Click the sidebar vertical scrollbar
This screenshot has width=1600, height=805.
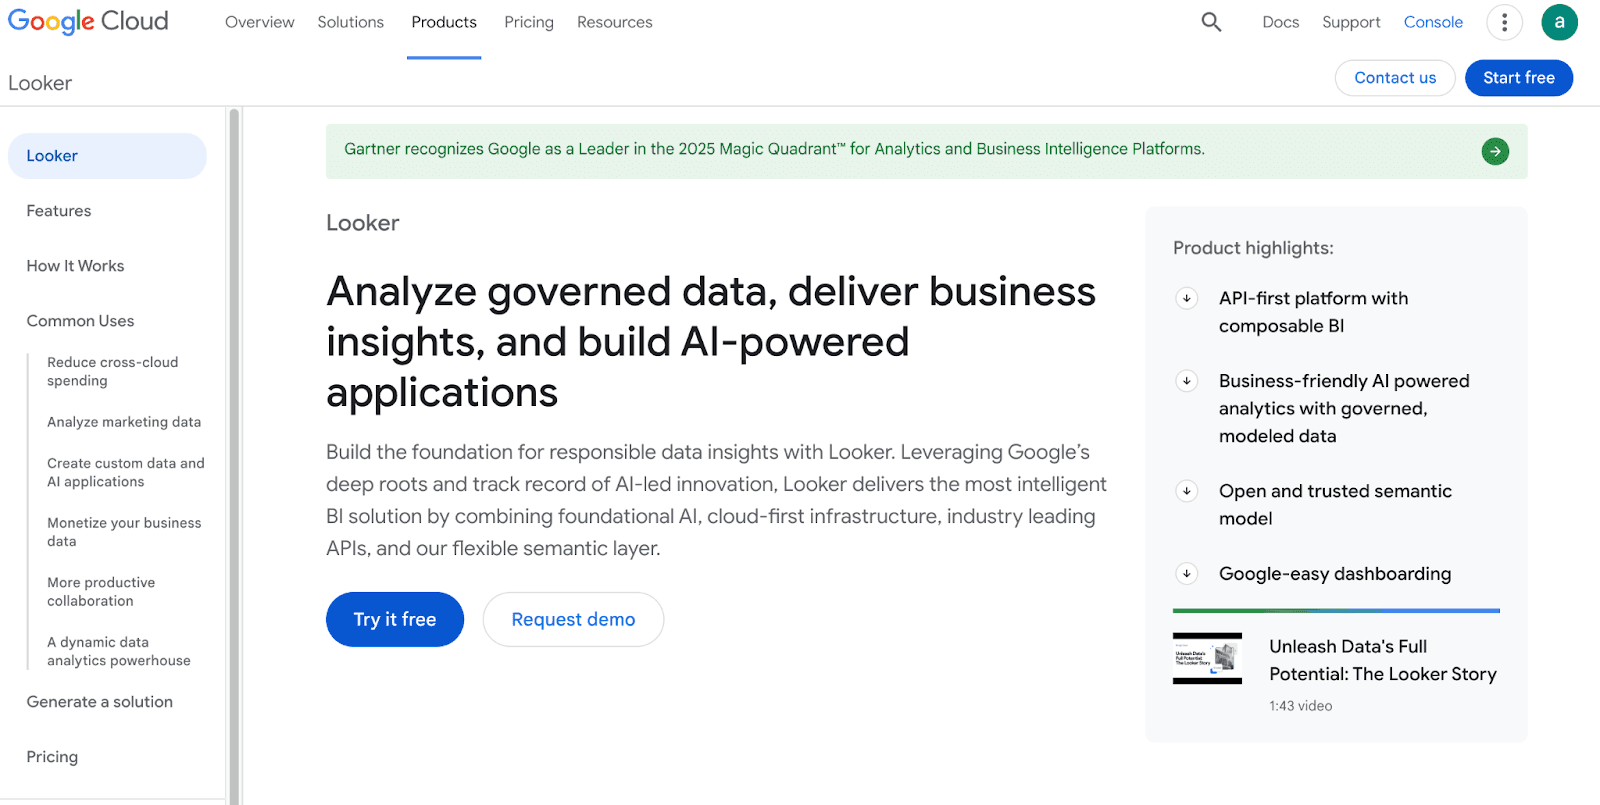pyautogui.click(x=234, y=455)
